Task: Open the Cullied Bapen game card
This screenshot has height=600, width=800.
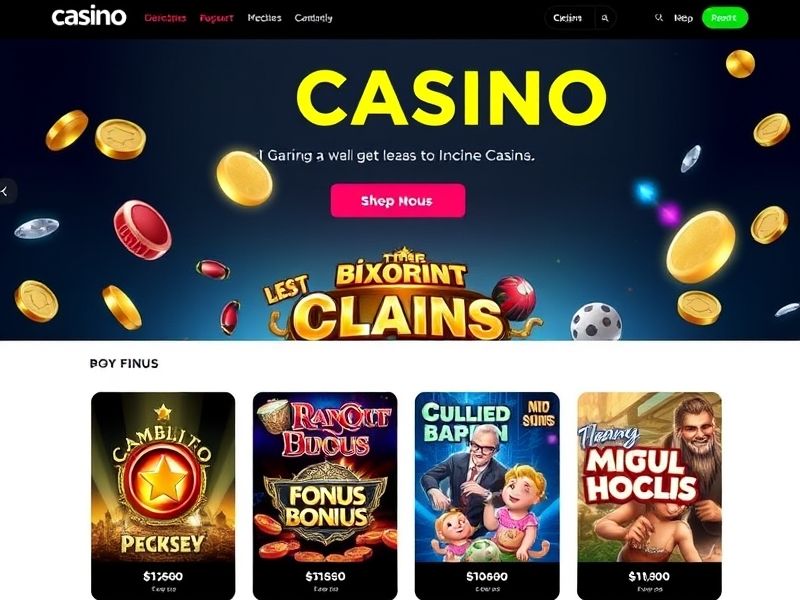Action: pyautogui.click(x=487, y=495)
